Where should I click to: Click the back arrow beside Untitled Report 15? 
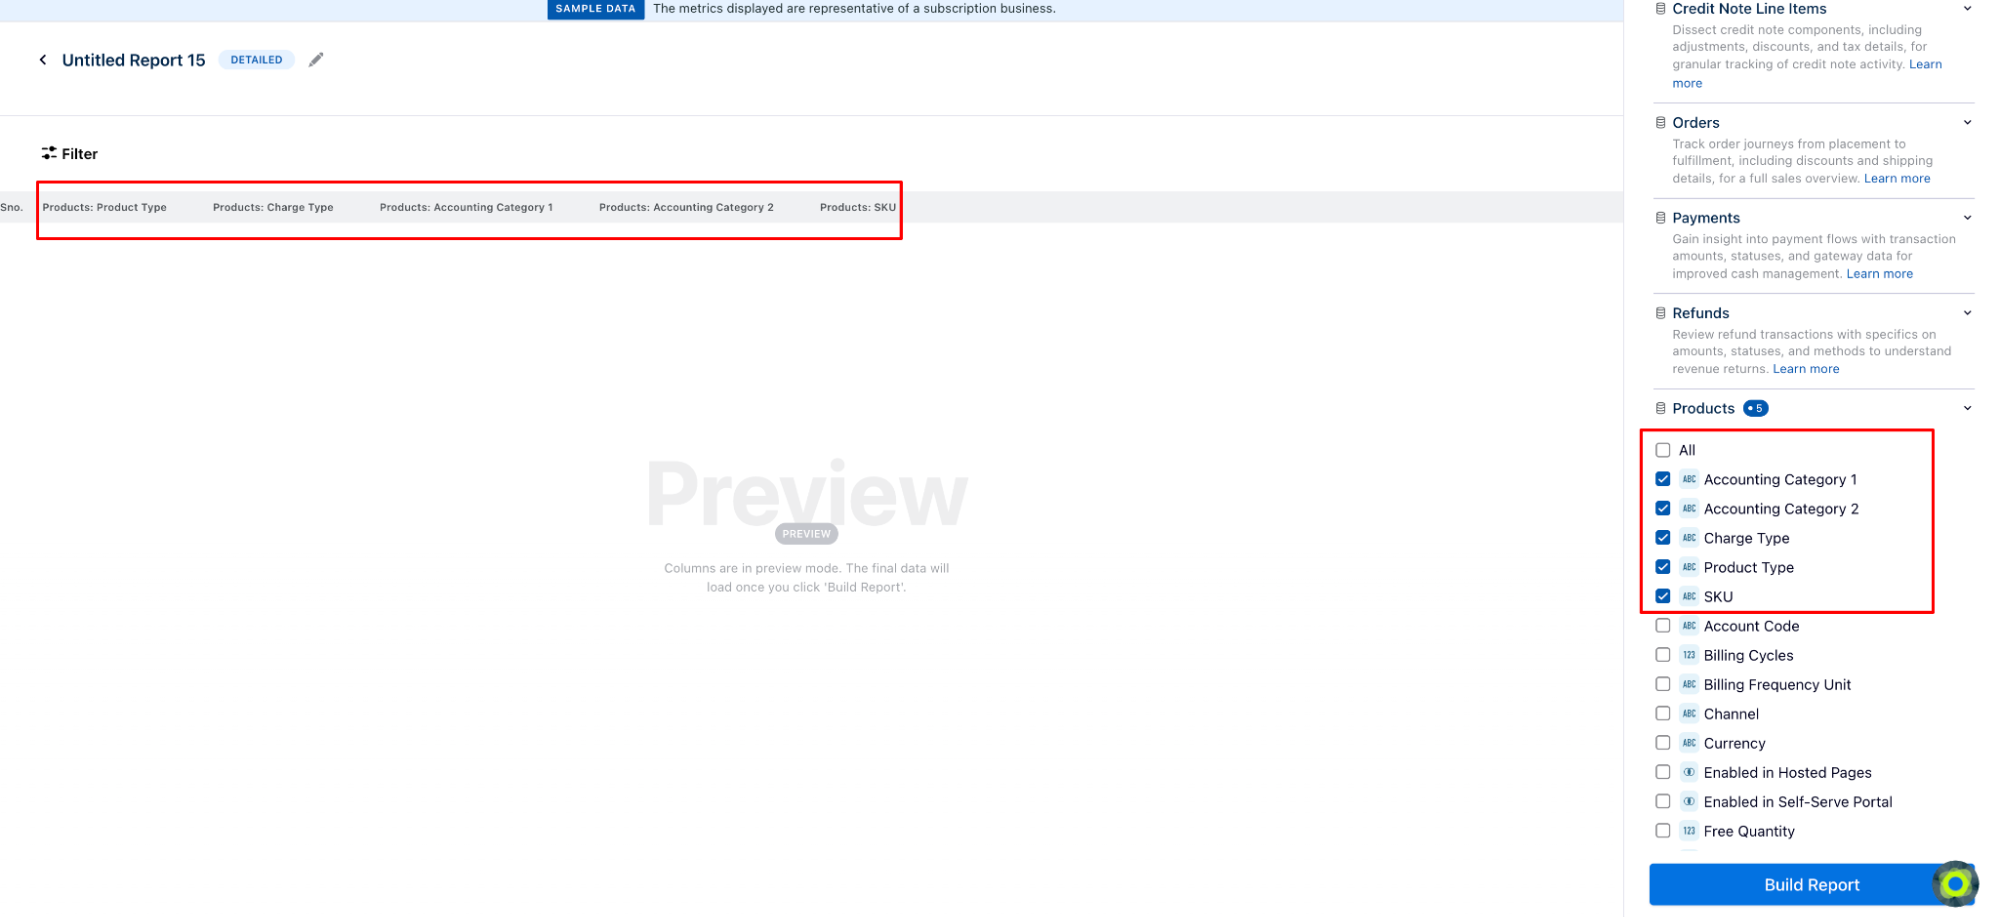click(x=43, y=60)
